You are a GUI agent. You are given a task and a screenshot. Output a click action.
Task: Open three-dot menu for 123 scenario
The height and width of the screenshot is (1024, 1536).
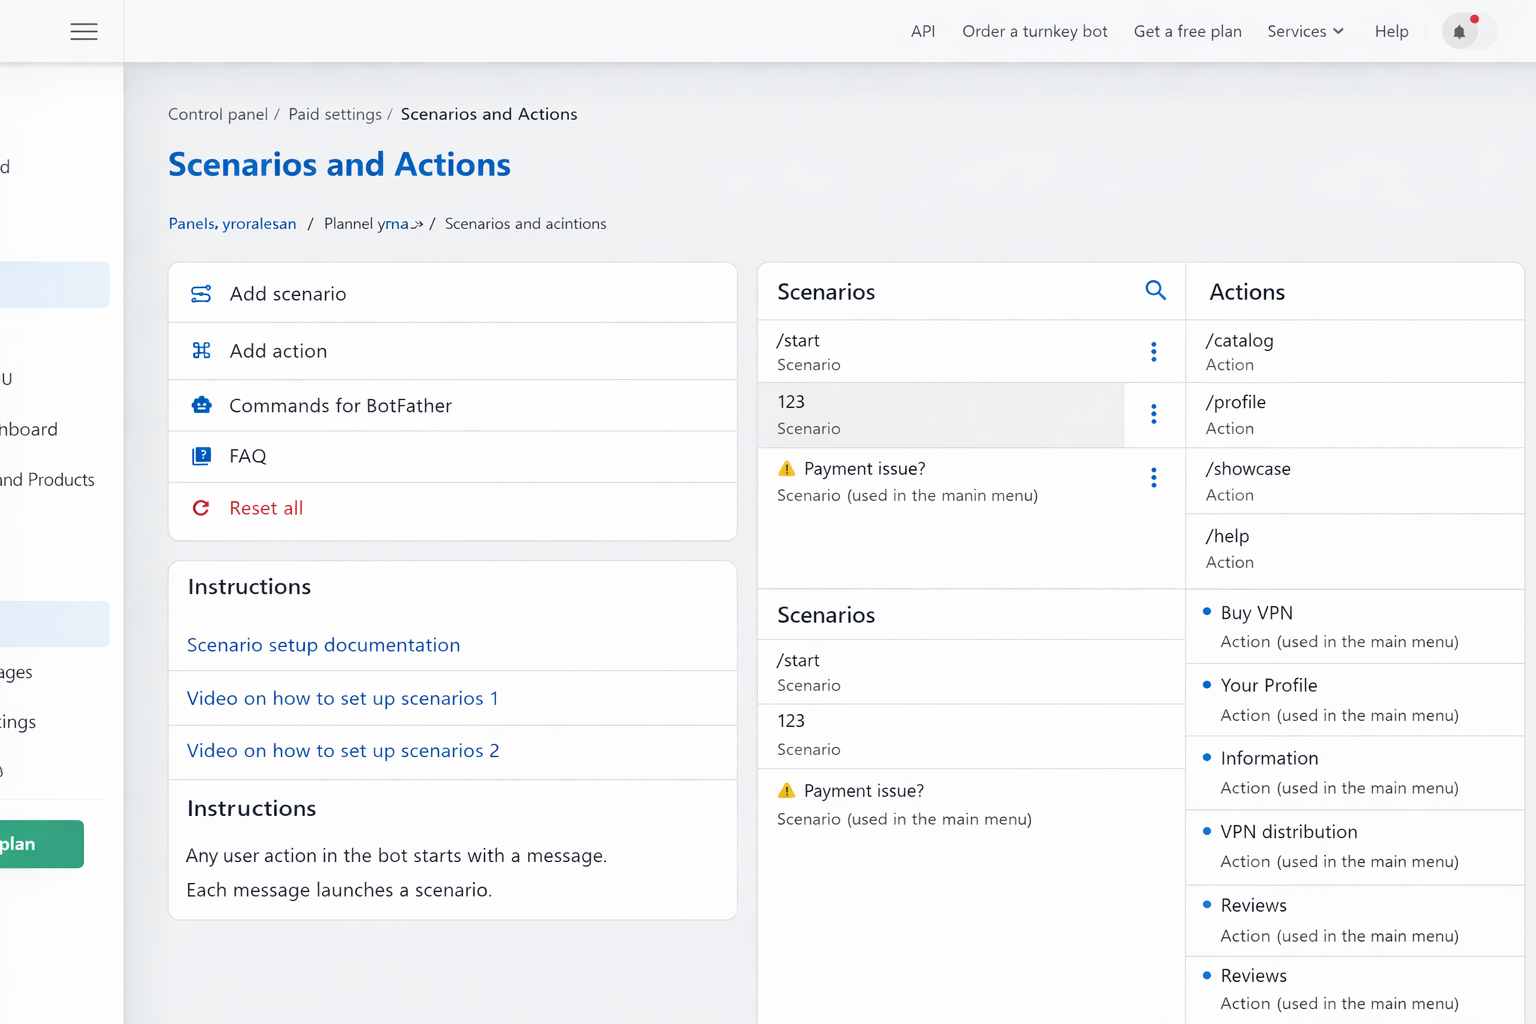click(x=1153, y=414)
